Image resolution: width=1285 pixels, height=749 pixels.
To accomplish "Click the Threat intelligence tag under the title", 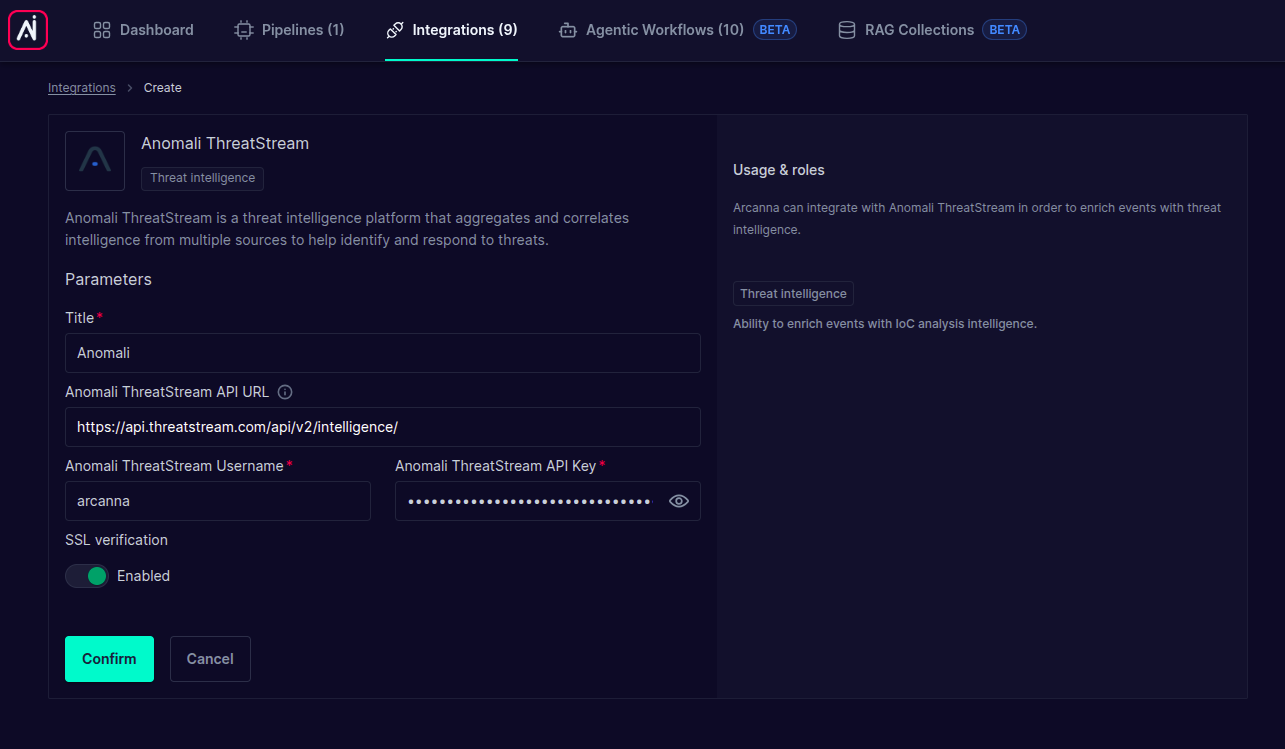I will click(x=202, y=178).
